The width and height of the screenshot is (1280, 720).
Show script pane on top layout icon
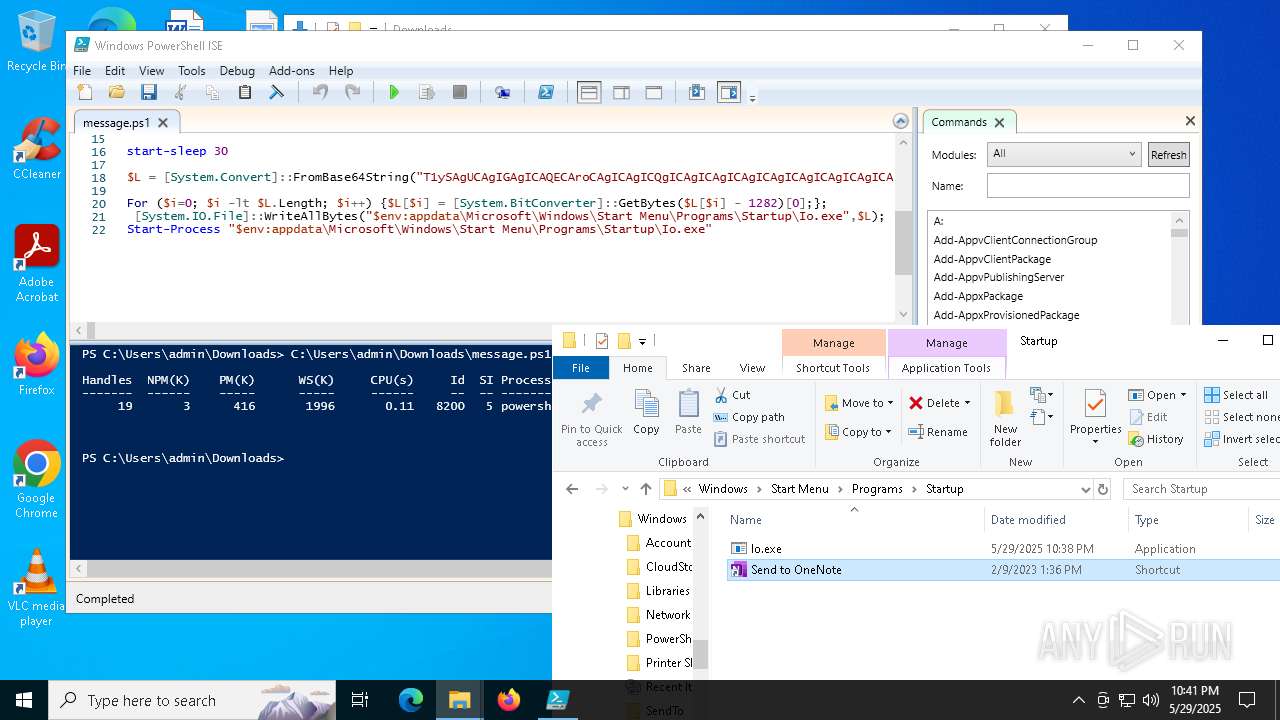pyautogui.click(x=589, y=93)
